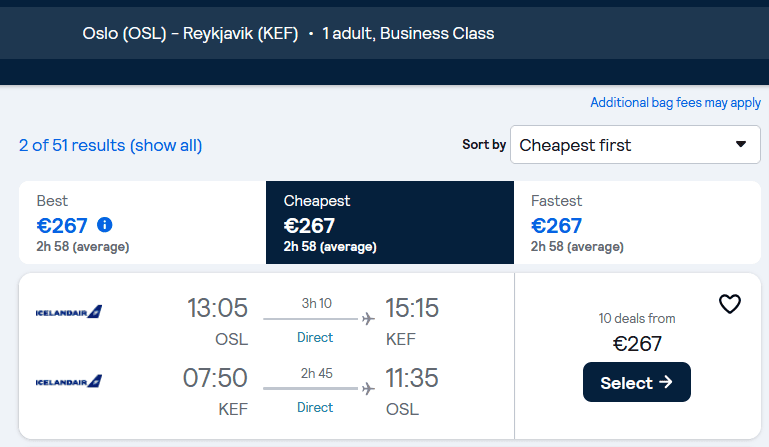Click the 13:05 OSL departure time
The width and height of the screenshot is (769, 447).
pyautogui.click(x=215, y=308)
